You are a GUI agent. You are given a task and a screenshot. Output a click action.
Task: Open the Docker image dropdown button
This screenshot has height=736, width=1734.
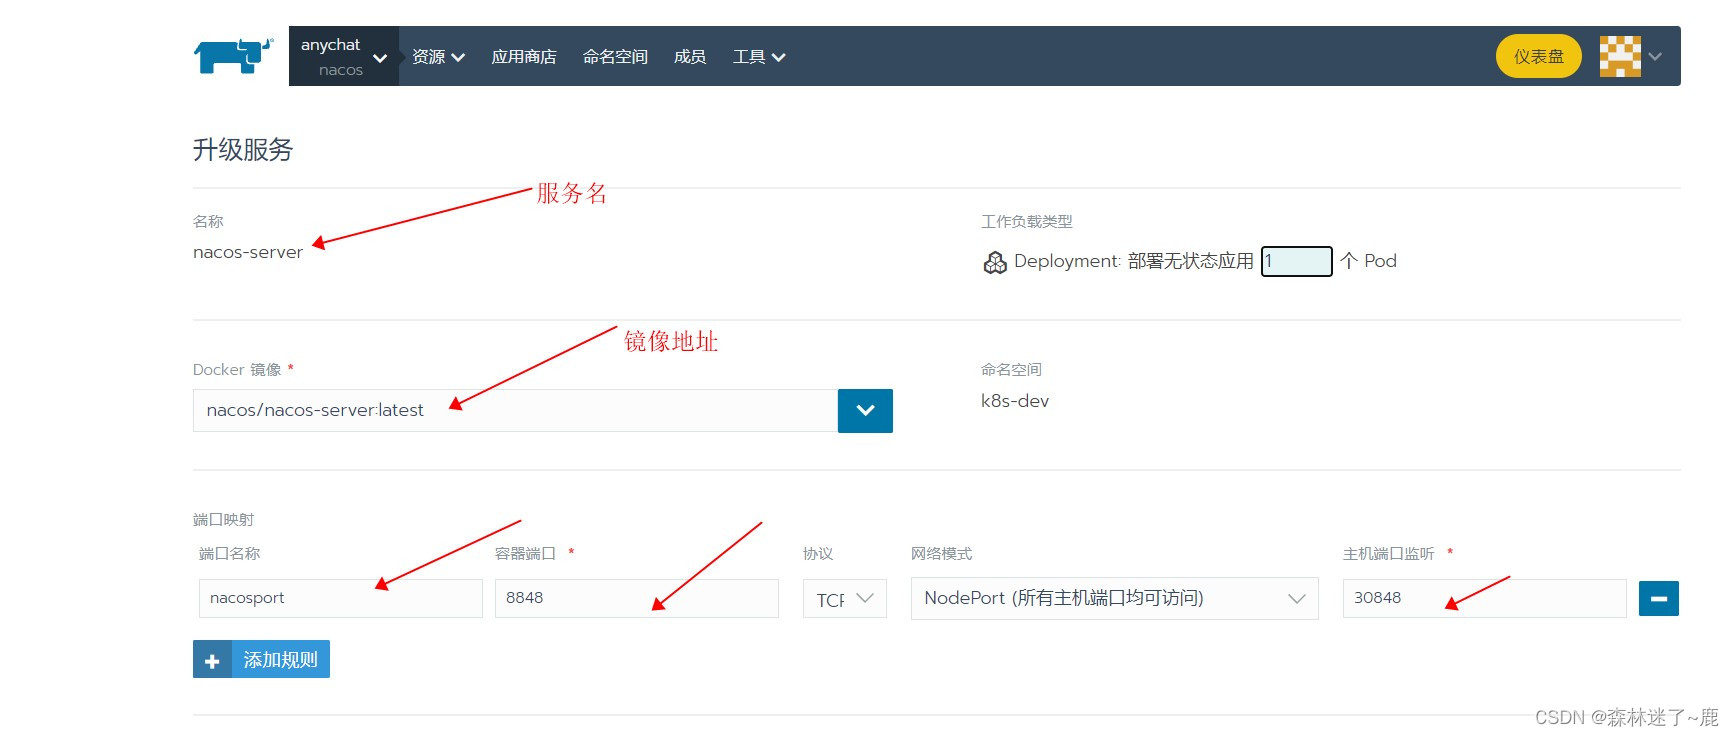(x=865, y=411)
